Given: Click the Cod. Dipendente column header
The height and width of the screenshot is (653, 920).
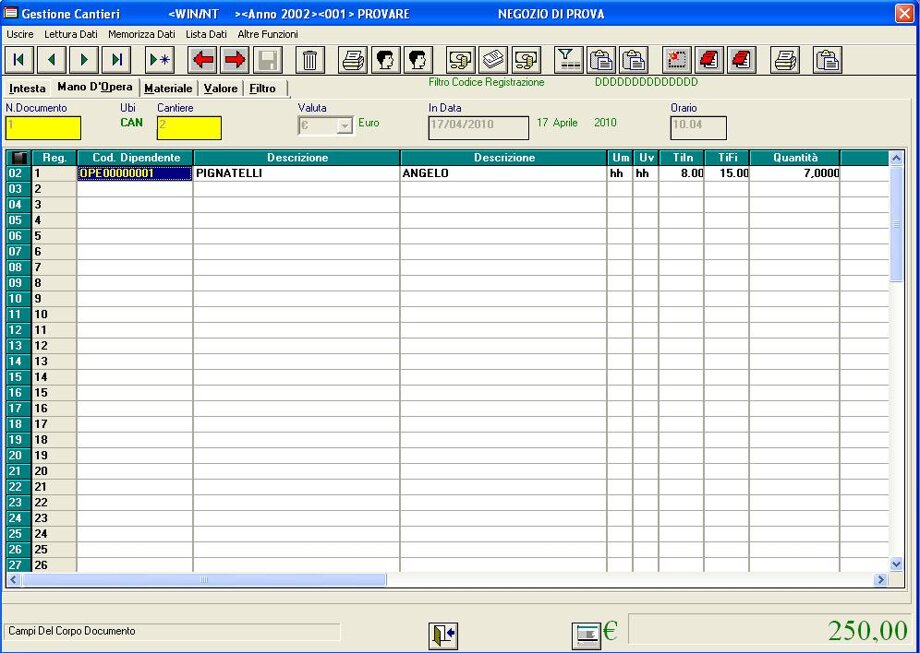Looking at the screenshot, I should [x=135, y=158].
